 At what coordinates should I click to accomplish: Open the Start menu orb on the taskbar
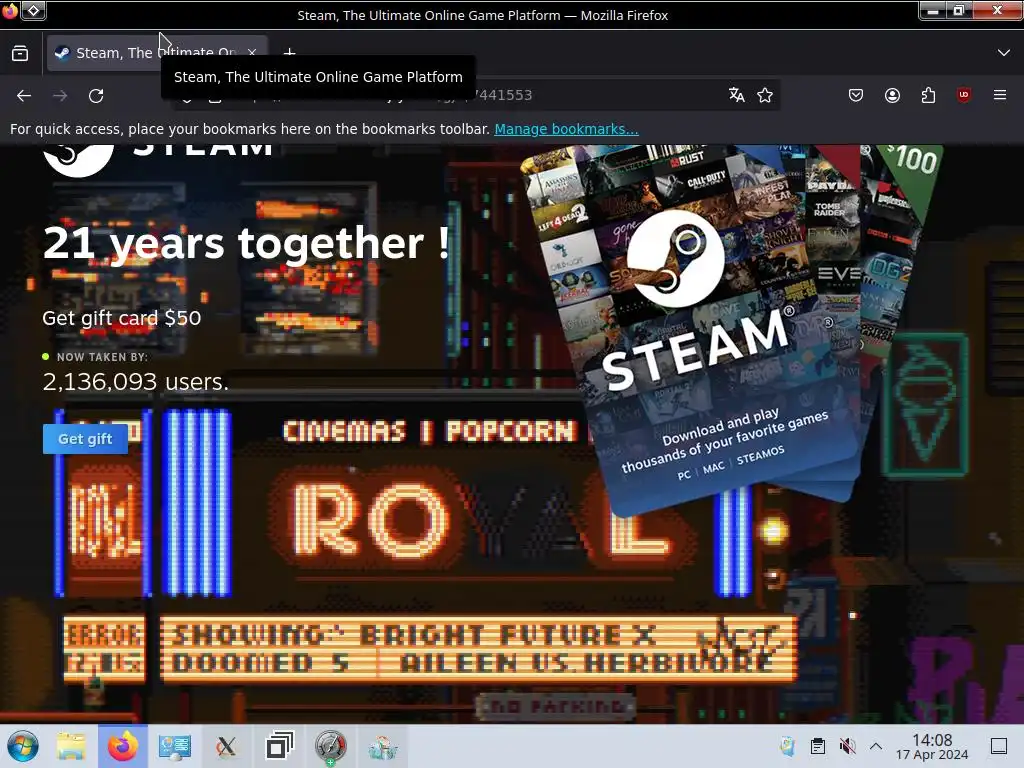pyautogui.click(x=23, y=746)
